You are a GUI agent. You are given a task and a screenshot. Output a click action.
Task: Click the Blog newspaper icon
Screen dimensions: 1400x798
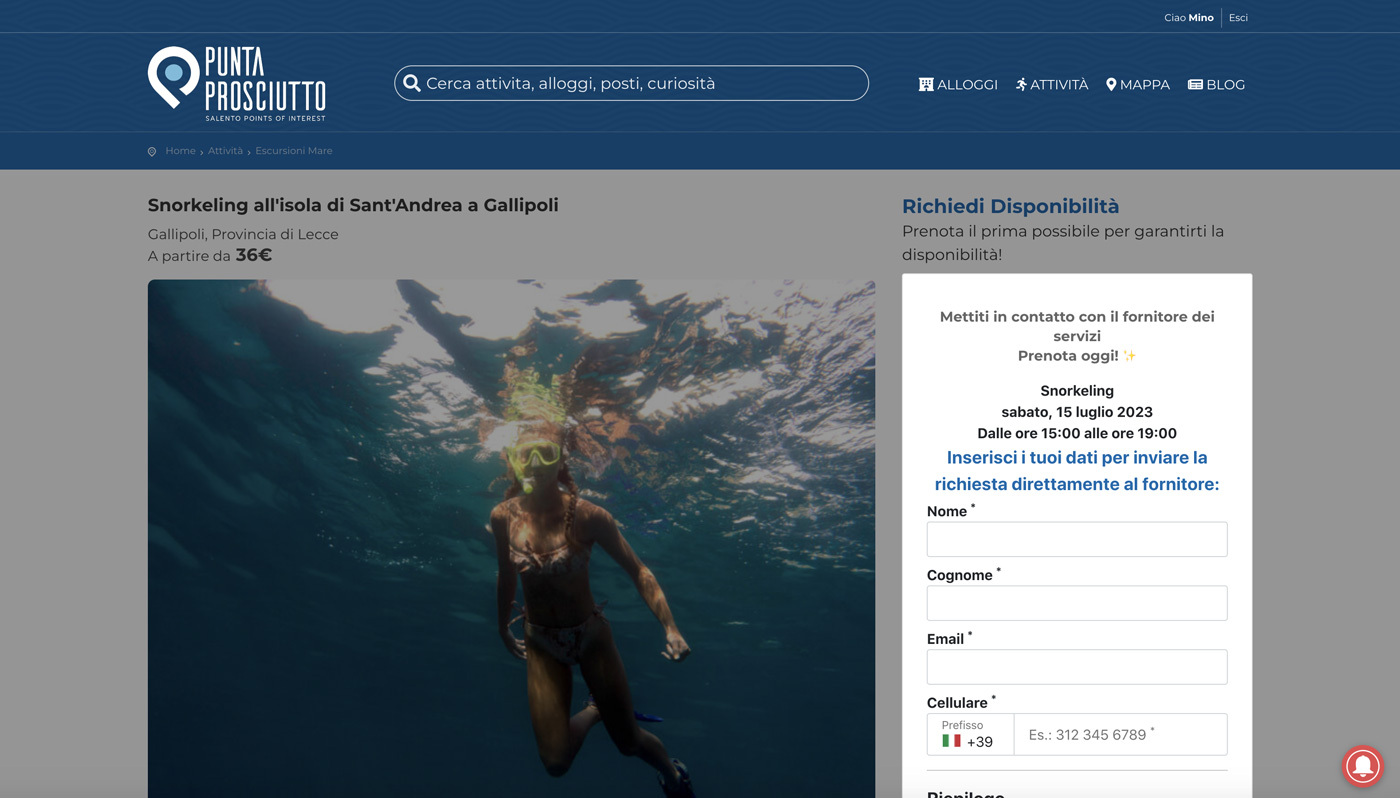coord(1195,85)
